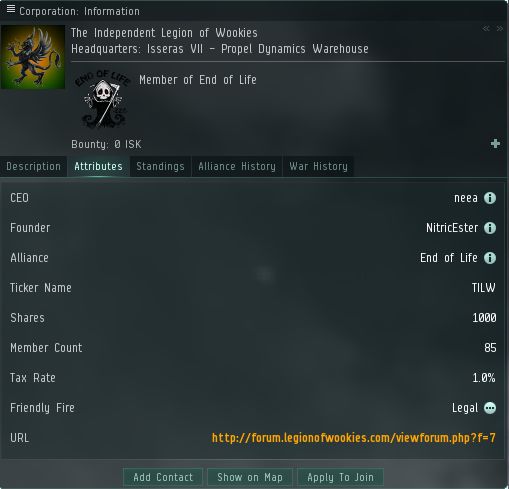Show info for End of Life alliance

pyautogui.click(x=490, y=258)
